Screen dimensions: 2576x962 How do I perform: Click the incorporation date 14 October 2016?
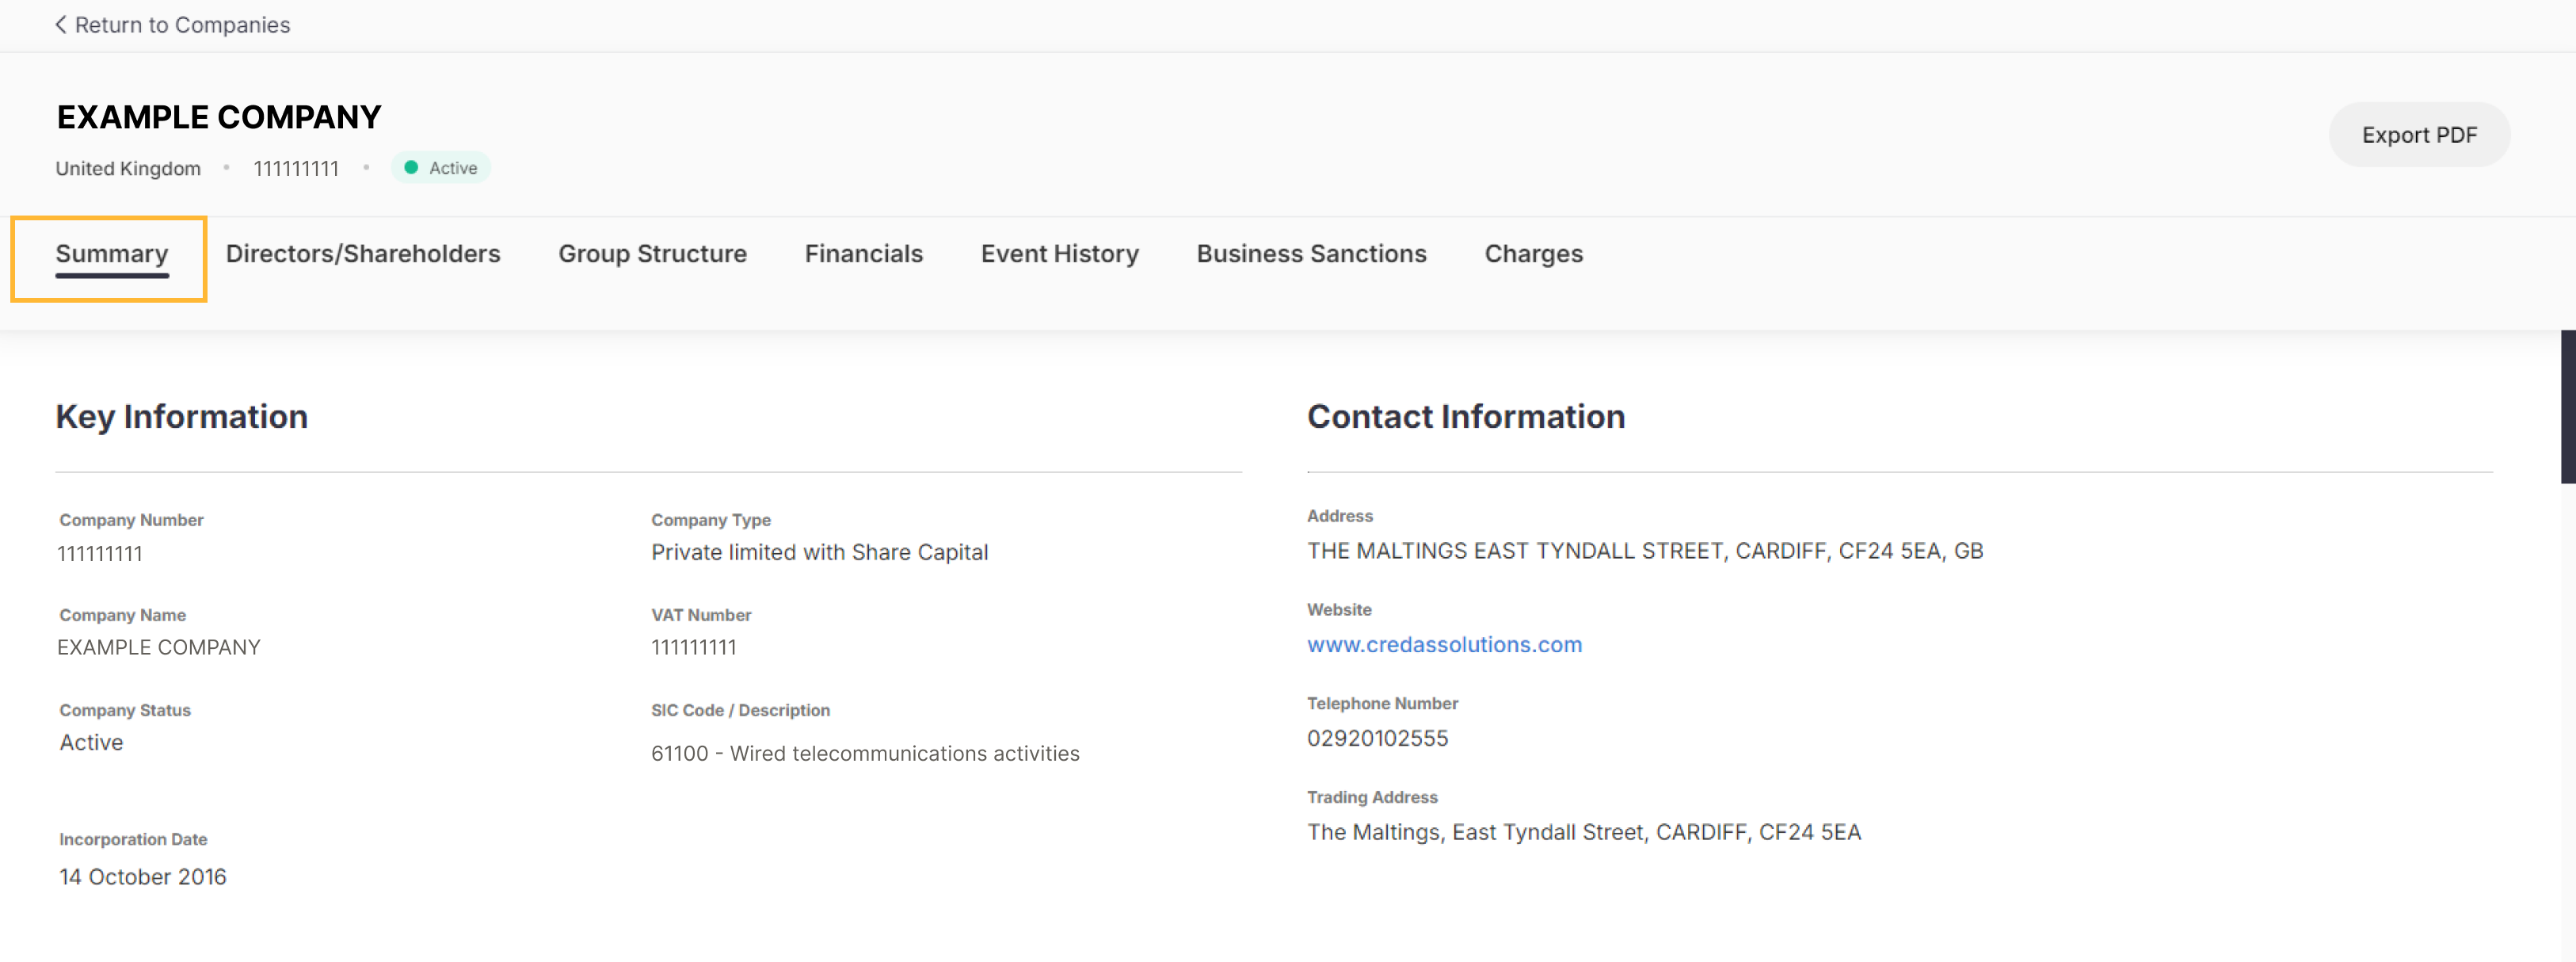click(143, 877)
